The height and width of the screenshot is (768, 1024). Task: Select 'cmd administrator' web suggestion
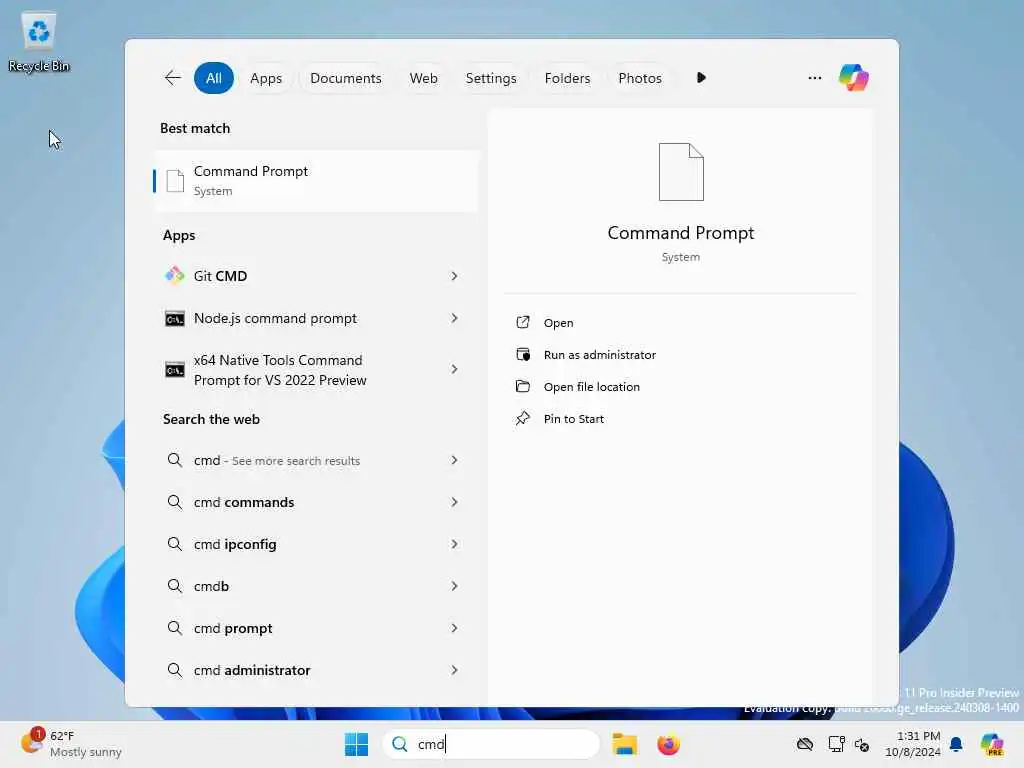click(316, 670)
